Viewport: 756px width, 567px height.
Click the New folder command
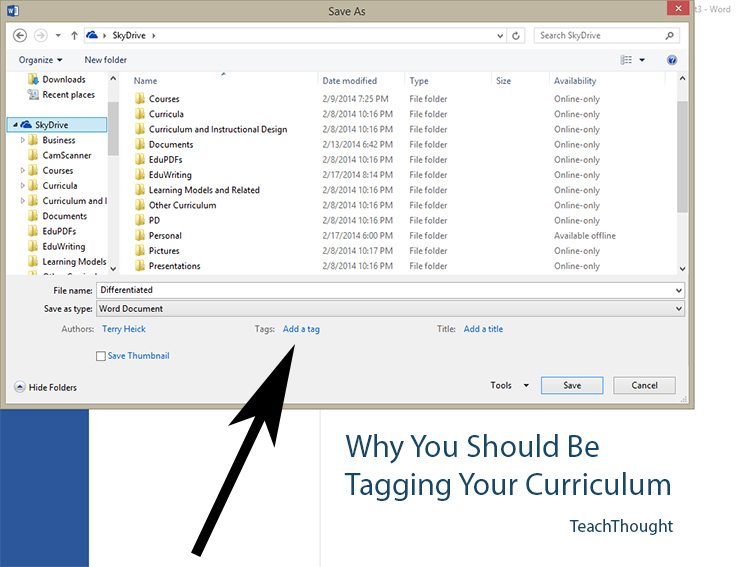[105, 60]
